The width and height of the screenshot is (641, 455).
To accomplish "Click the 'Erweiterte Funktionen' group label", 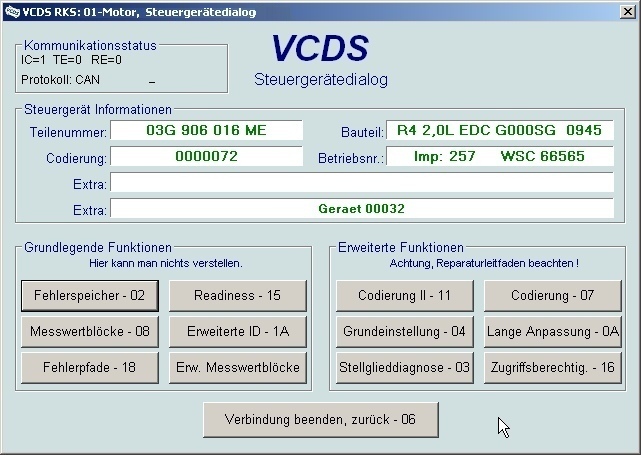I will point(401,247).
